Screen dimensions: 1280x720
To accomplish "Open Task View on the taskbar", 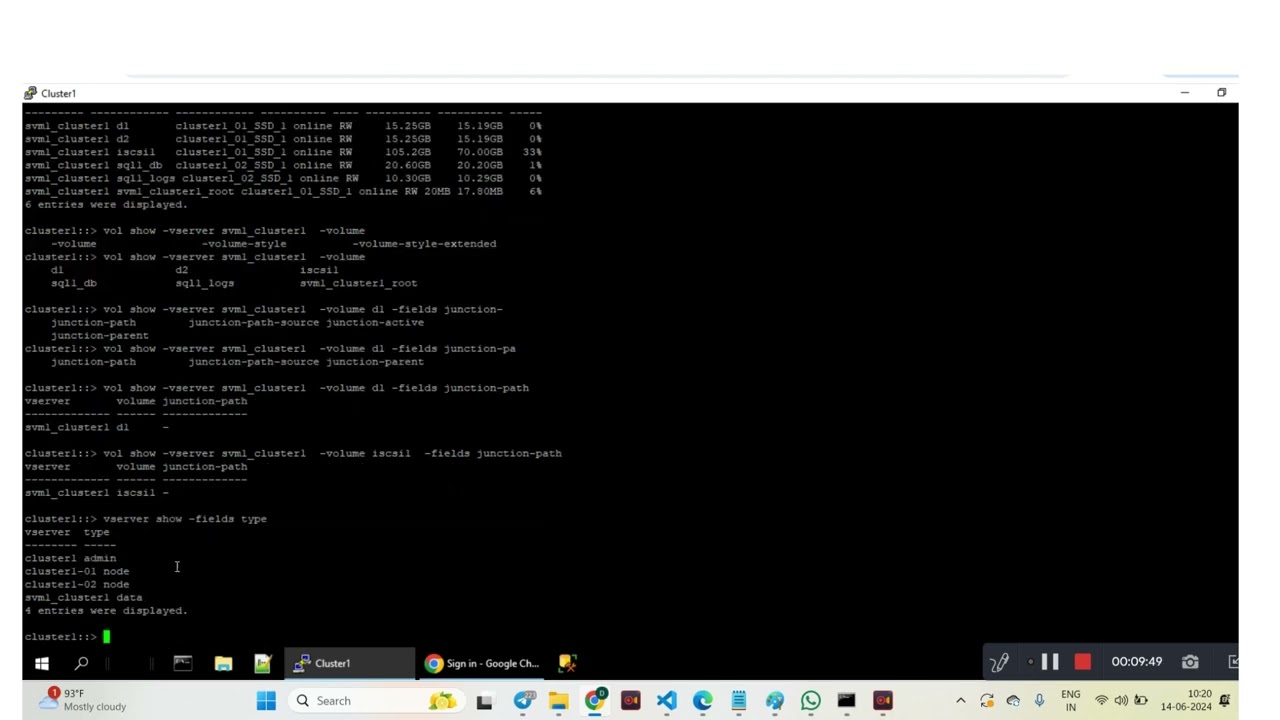I will coord(484,701).
